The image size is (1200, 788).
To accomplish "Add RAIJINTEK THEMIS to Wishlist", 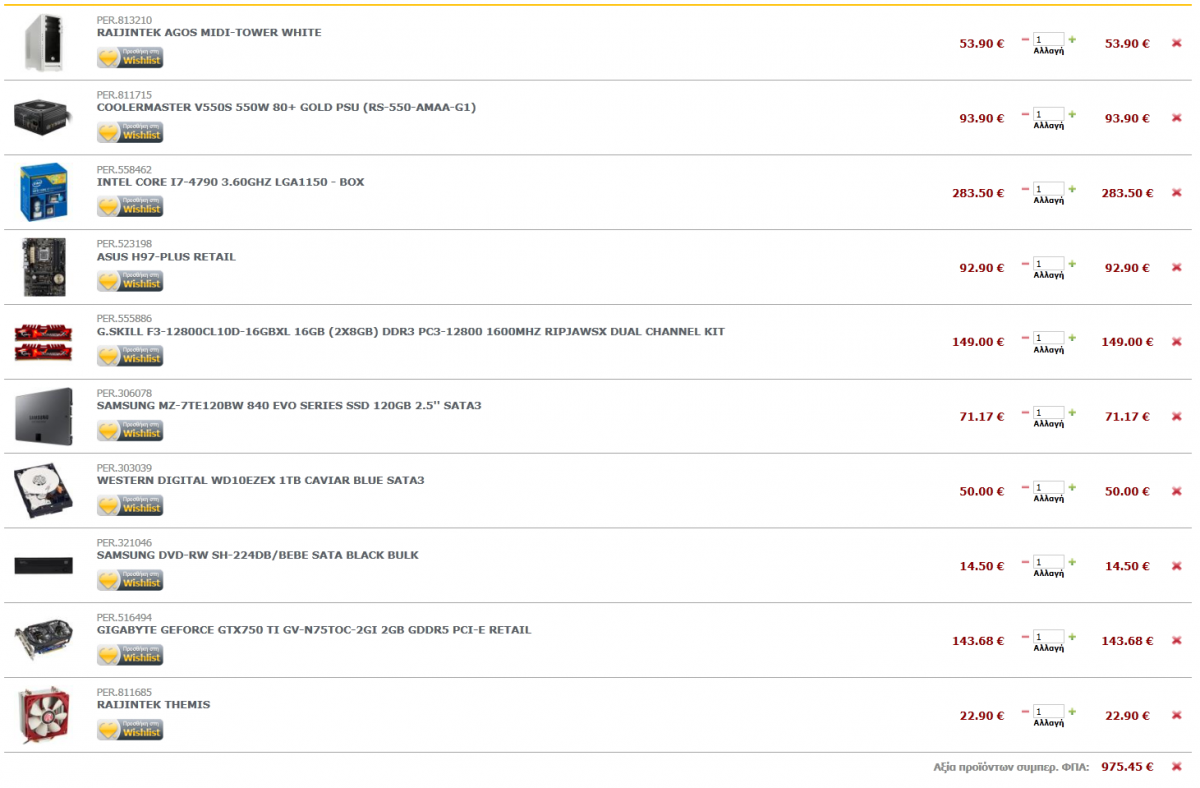I will click(x=130, y=730).
